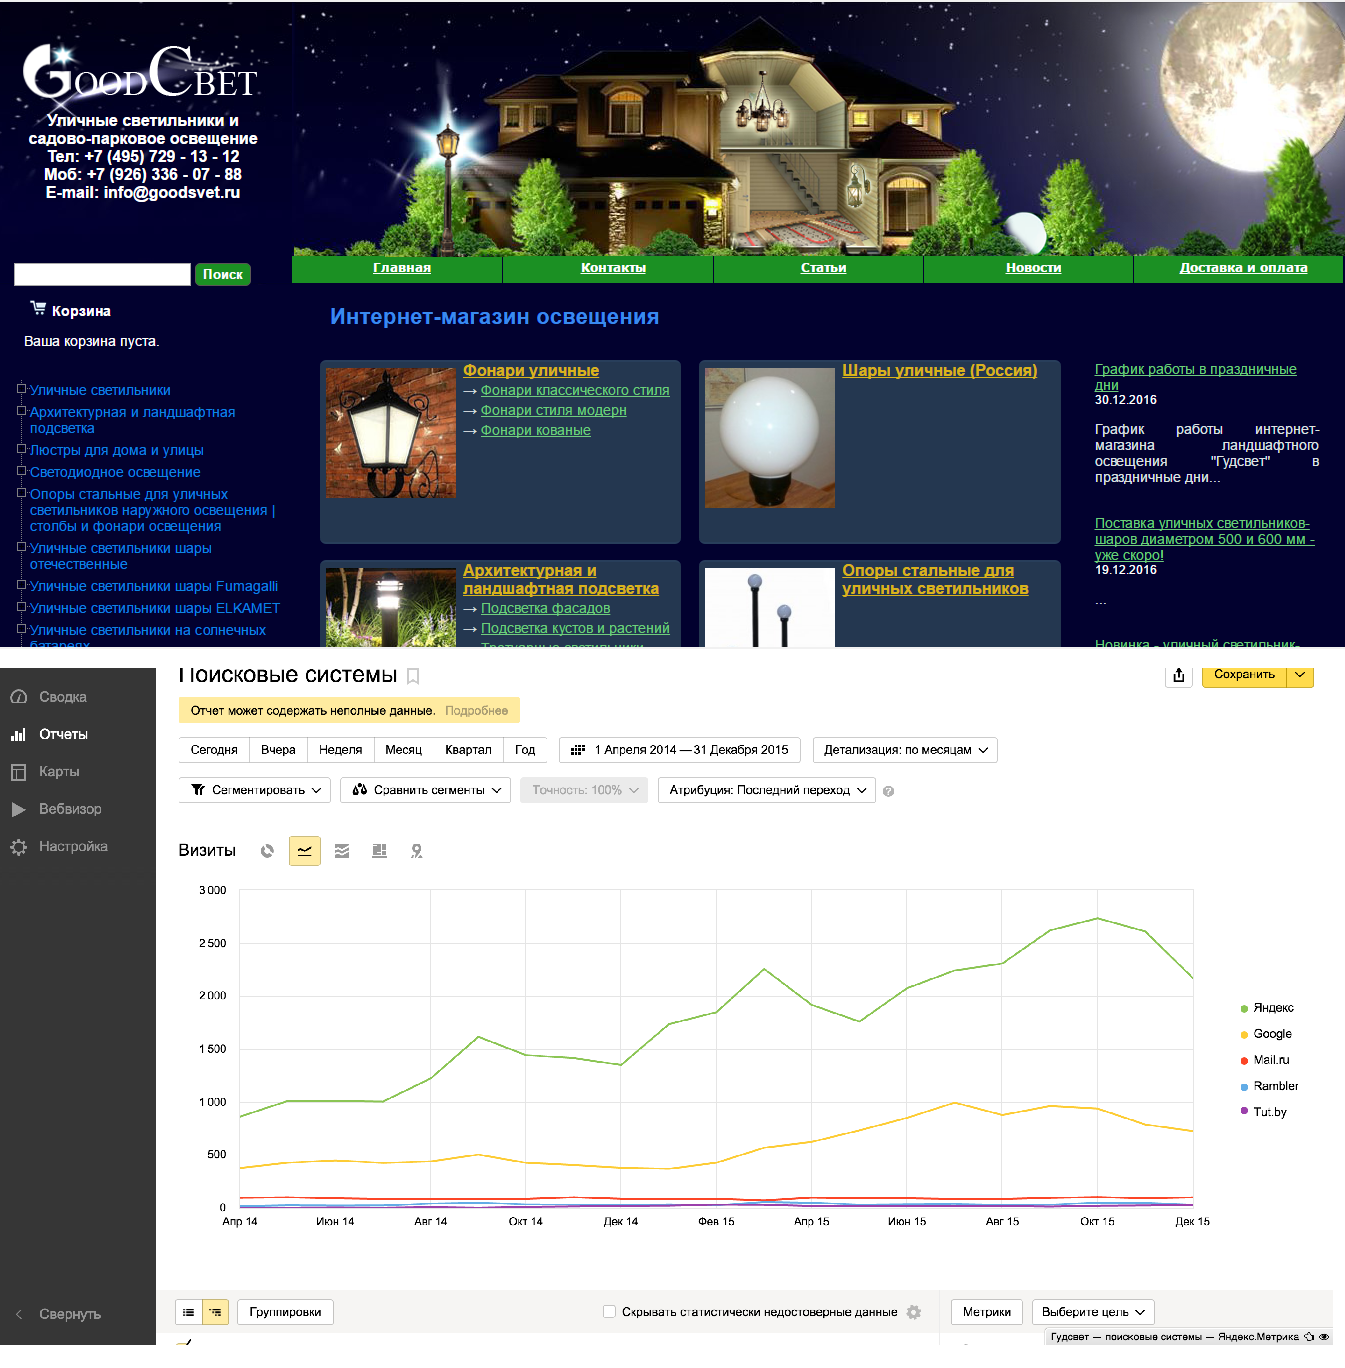Open Доставка и оплата menu item
Viewport: 1345px width, 1368px height.
pyautogui.click(x=1243, y=268)
